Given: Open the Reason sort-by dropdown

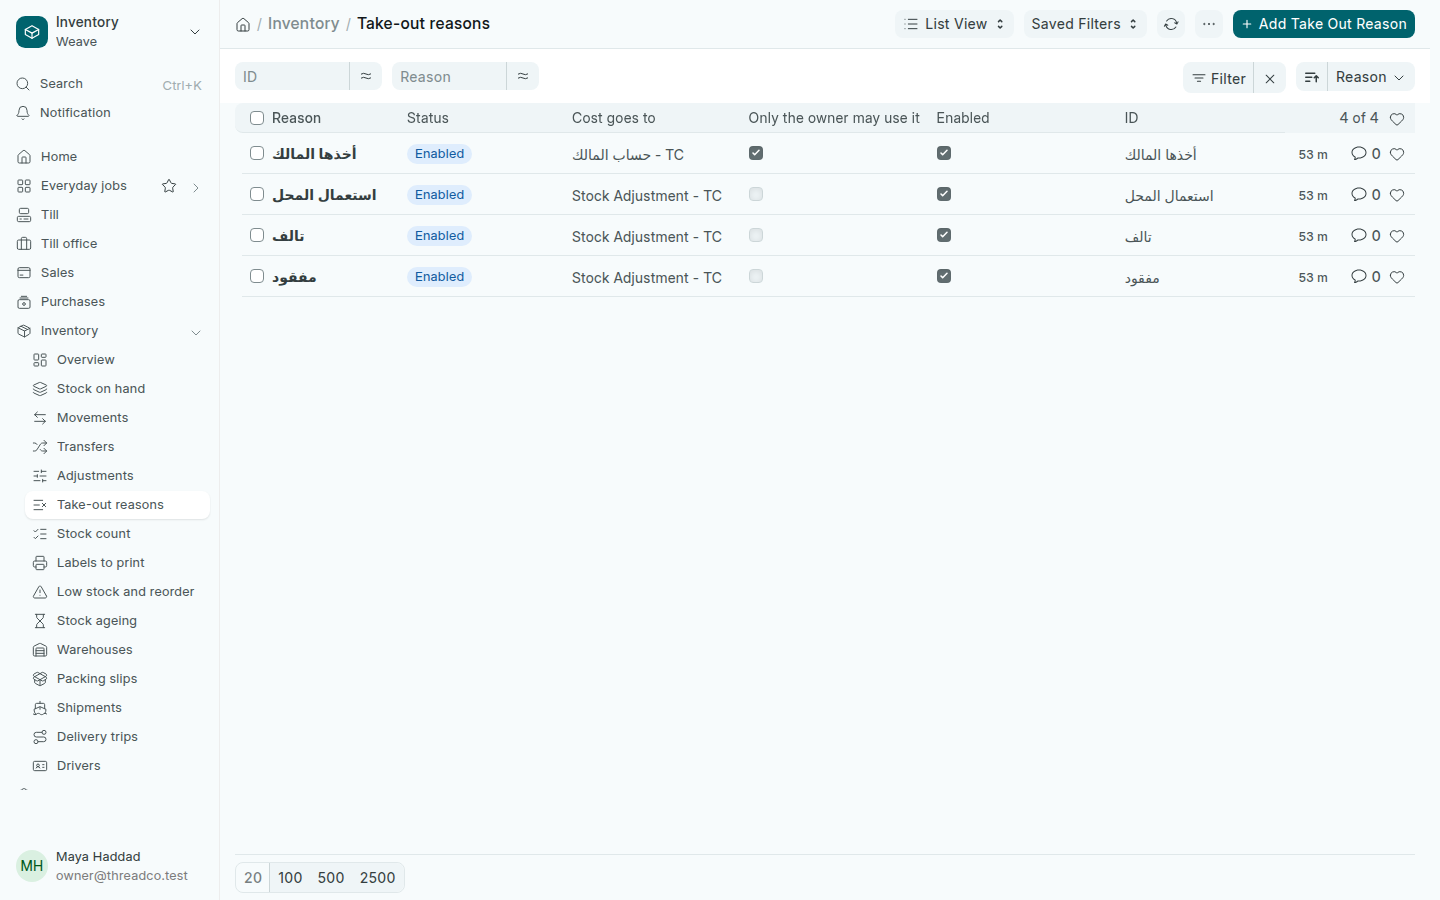Looking at the screenshot, I should (1370, 77).
